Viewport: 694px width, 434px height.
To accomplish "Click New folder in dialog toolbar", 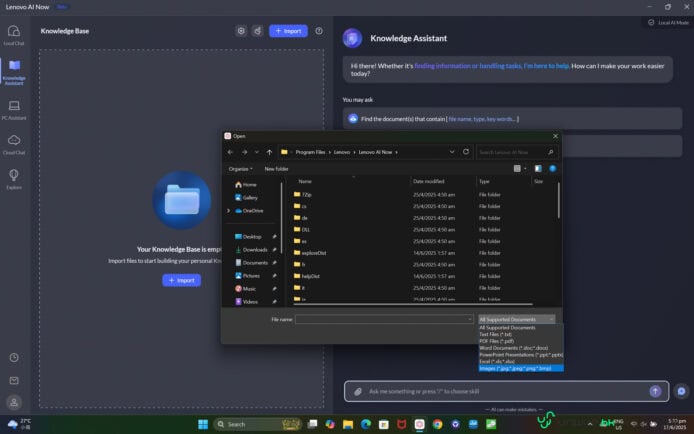I will 276,169.
